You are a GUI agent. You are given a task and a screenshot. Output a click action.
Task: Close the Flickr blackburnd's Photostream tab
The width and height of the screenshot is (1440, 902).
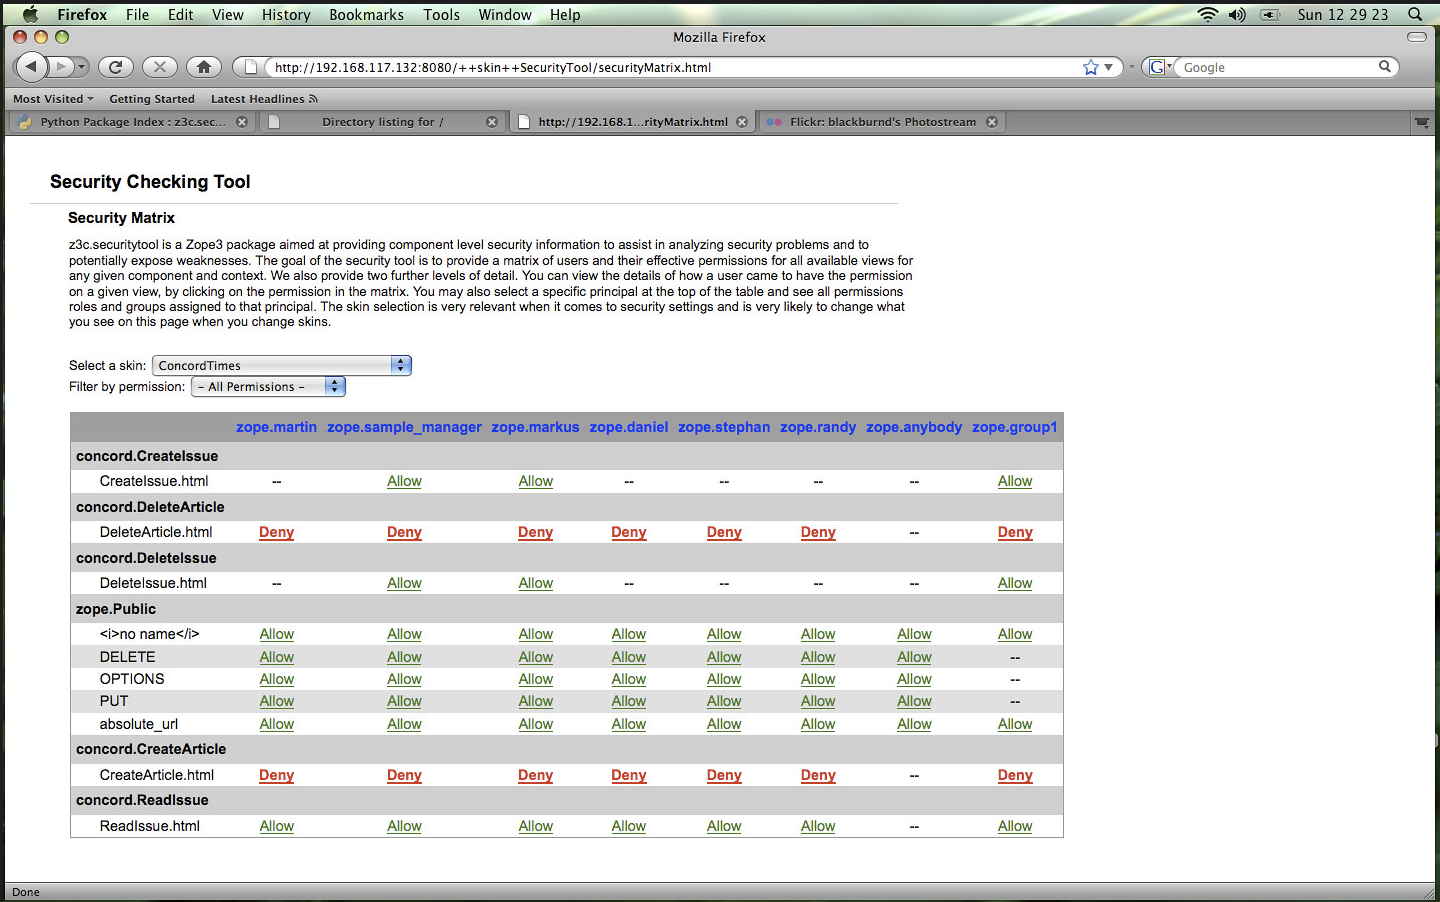[992, 122]
